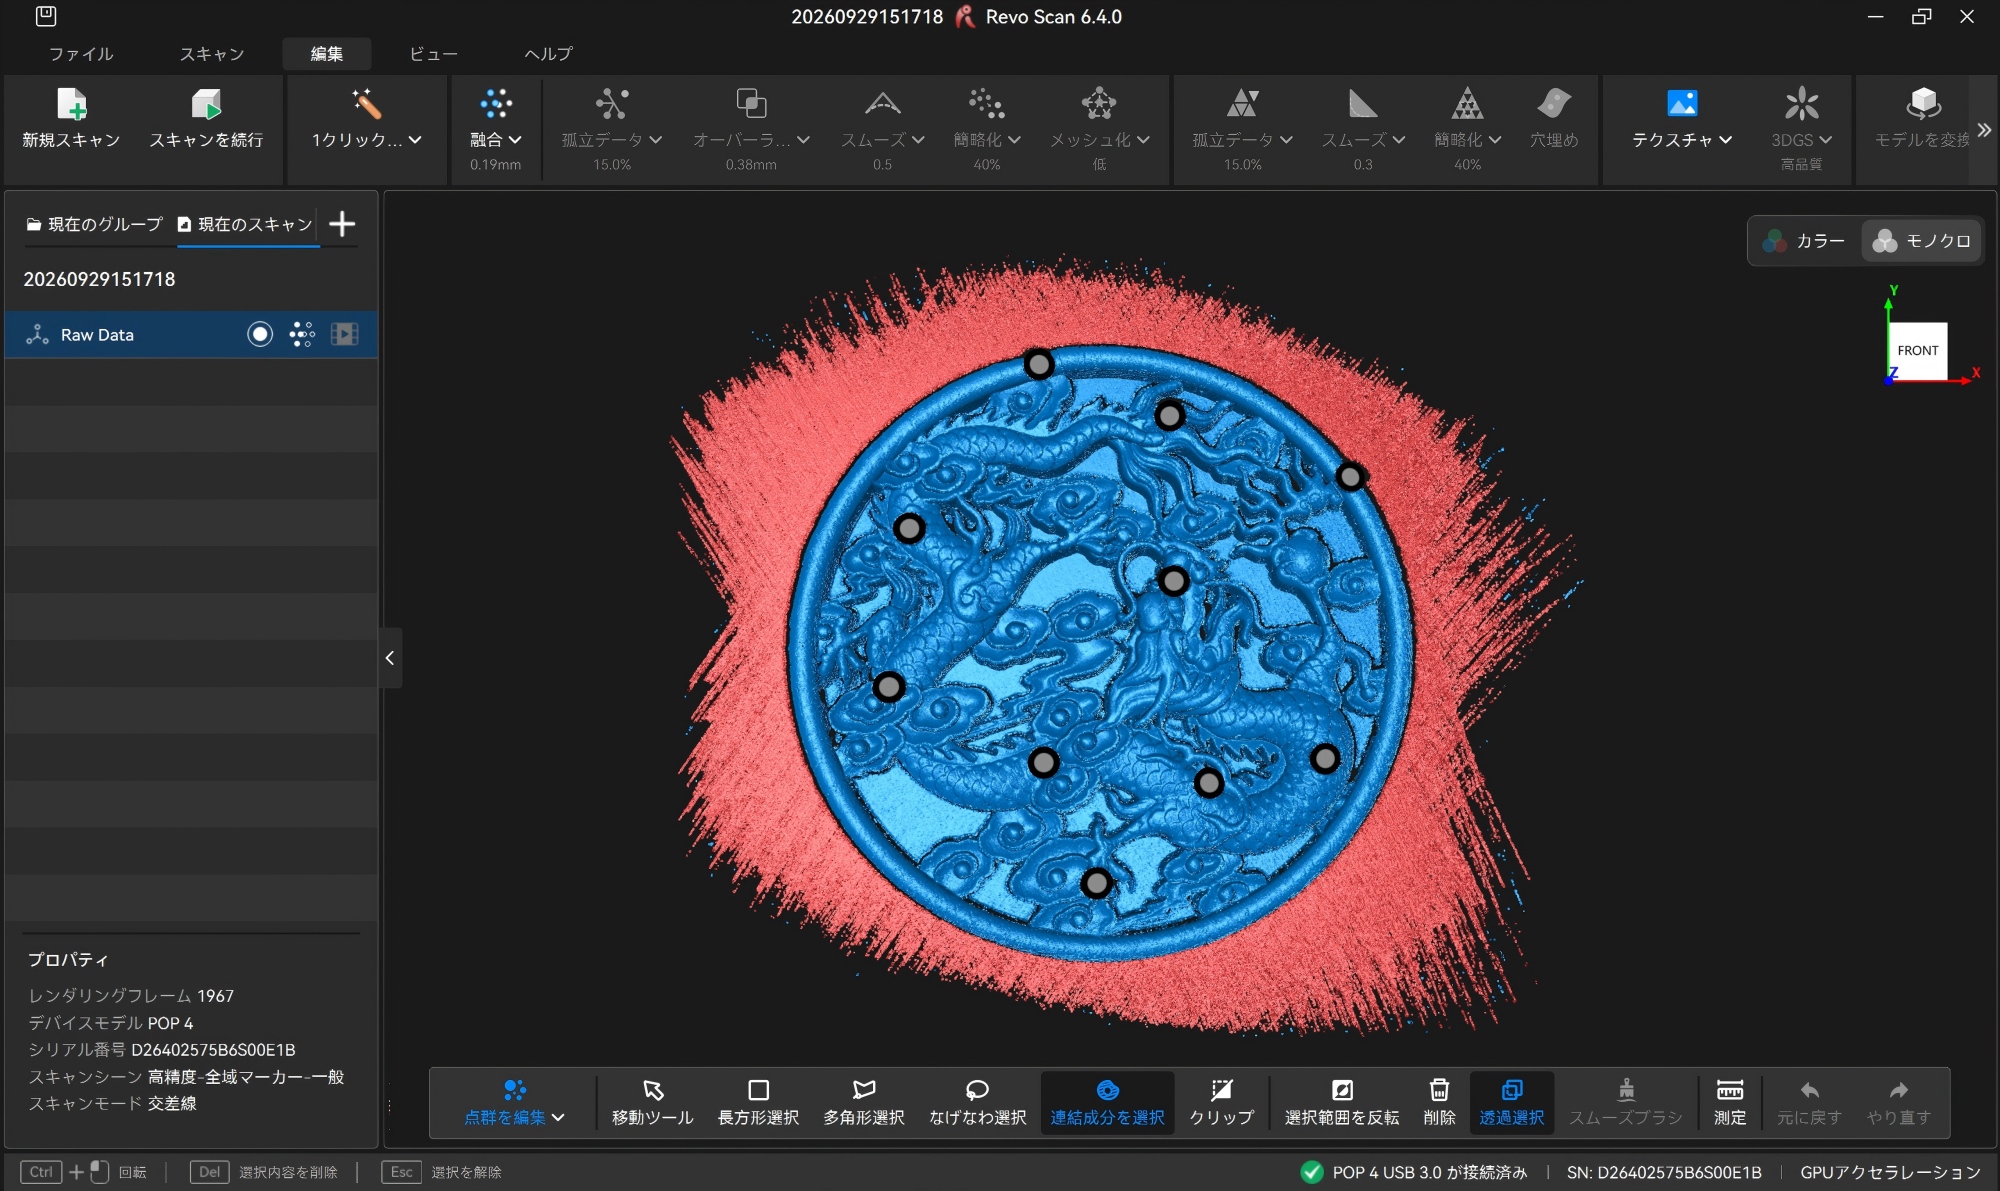This screenshot has width=2000, height=1191.
Task: Switch display to カラー mode
Action: pyautogui.click(x=1805, y=241)
